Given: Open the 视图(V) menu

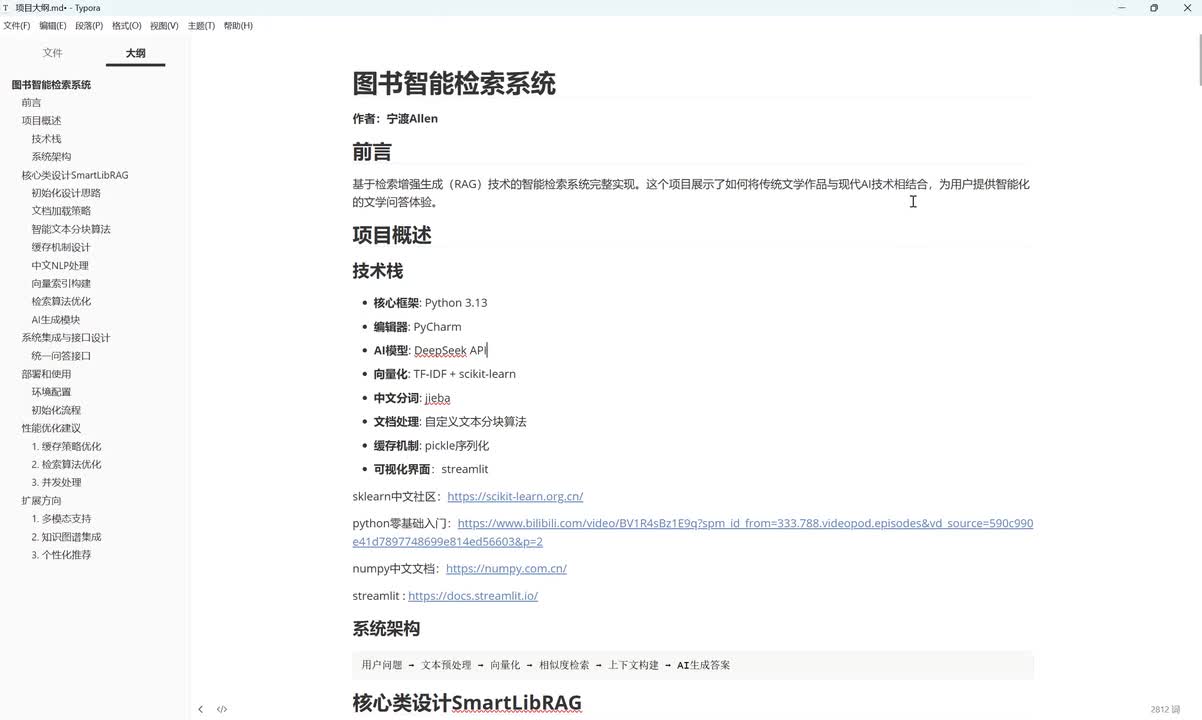Looking at the screenshot, I should (x=164, y=26).
